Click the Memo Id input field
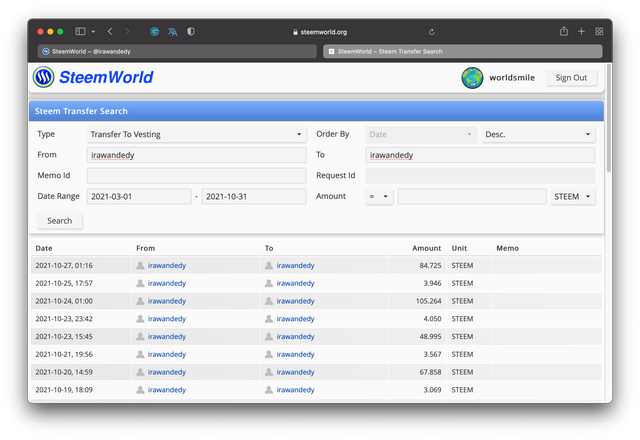Viewport: 640px width, 440px height. tap(196, 176)
